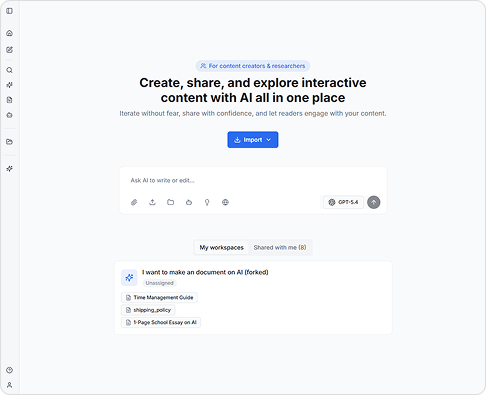Send the prompt with the arrow button
This screenshot has height=395, width=486.
(374, 202)
